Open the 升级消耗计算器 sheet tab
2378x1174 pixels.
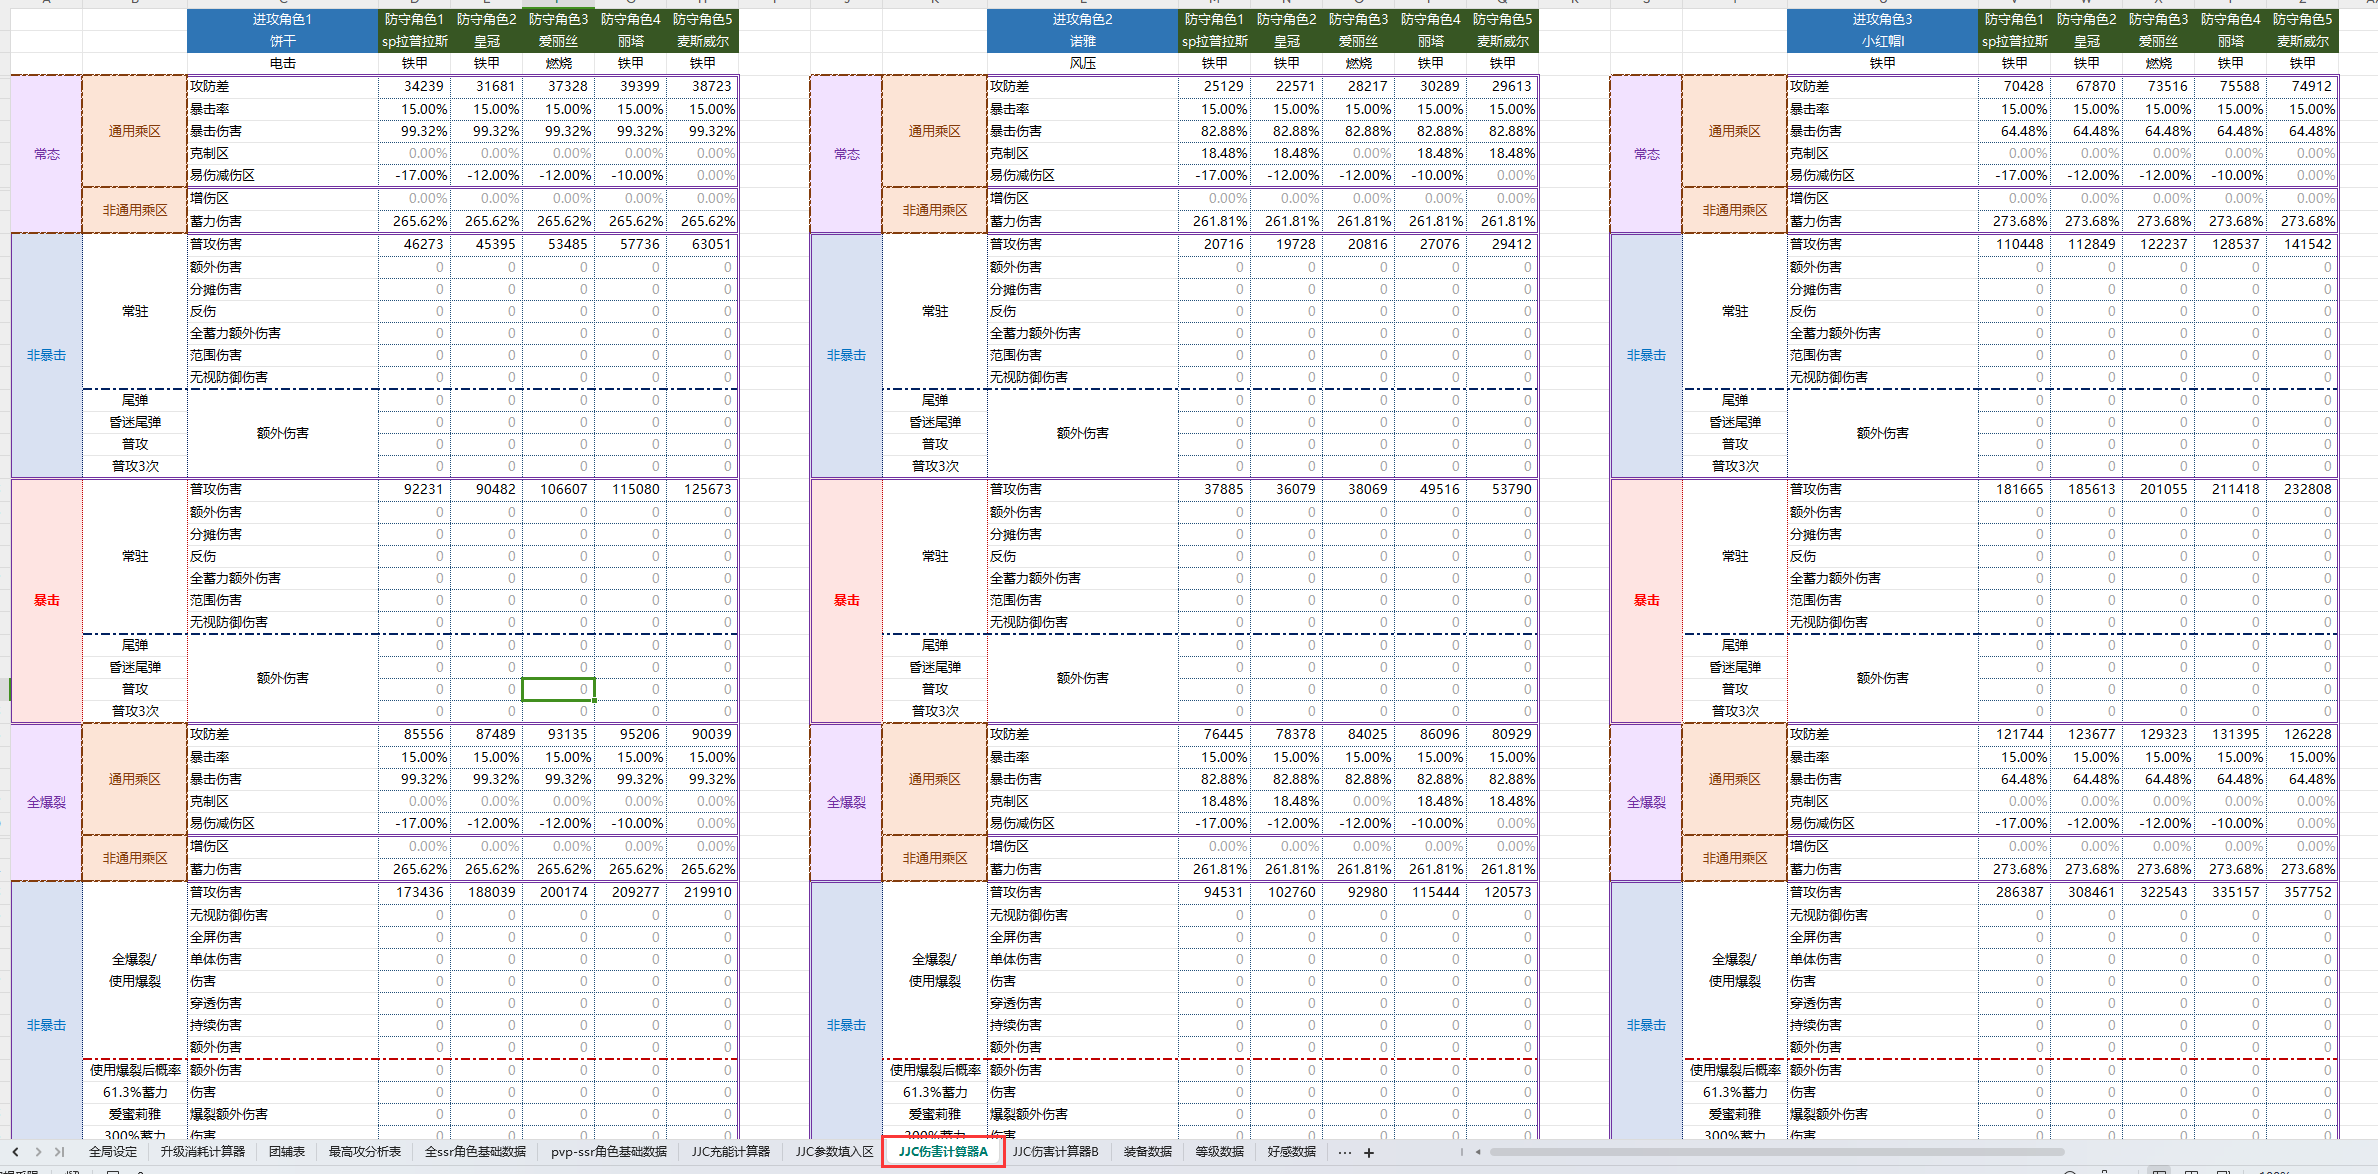203,1152
